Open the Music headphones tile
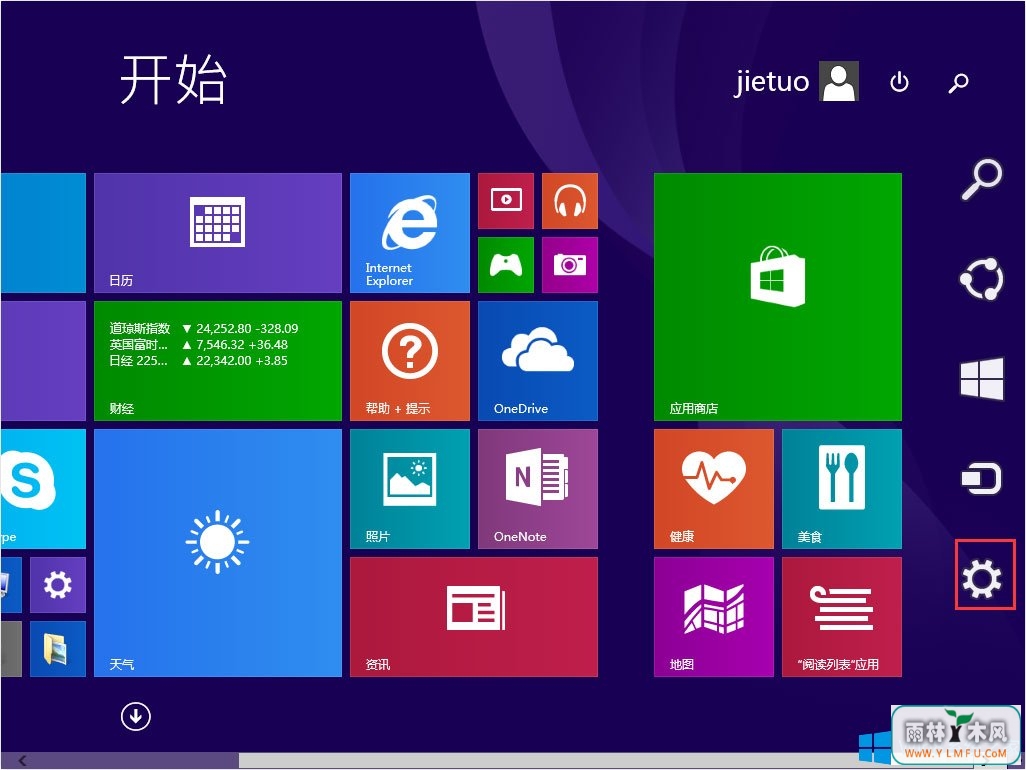Viewport: 1026px width, 770px height. (570, 201)
